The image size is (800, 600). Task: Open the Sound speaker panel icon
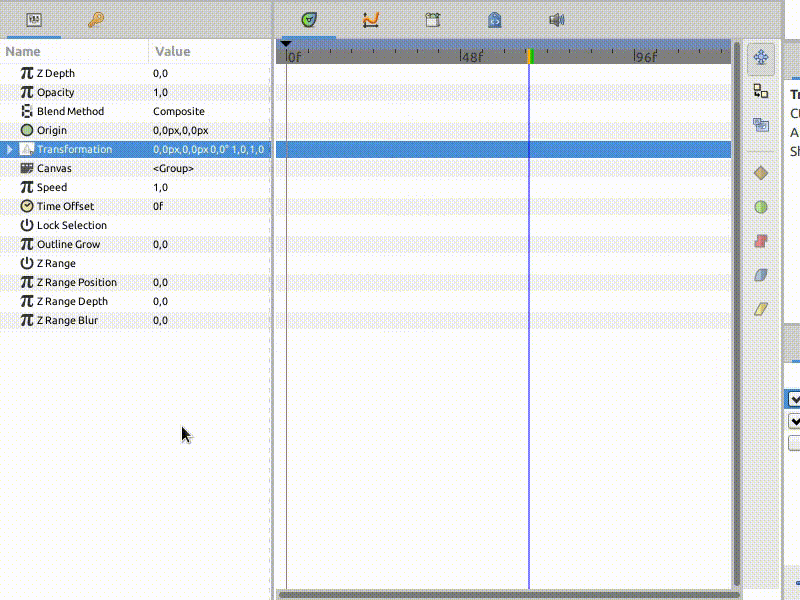pyautogui.click(x=557, y=19)
